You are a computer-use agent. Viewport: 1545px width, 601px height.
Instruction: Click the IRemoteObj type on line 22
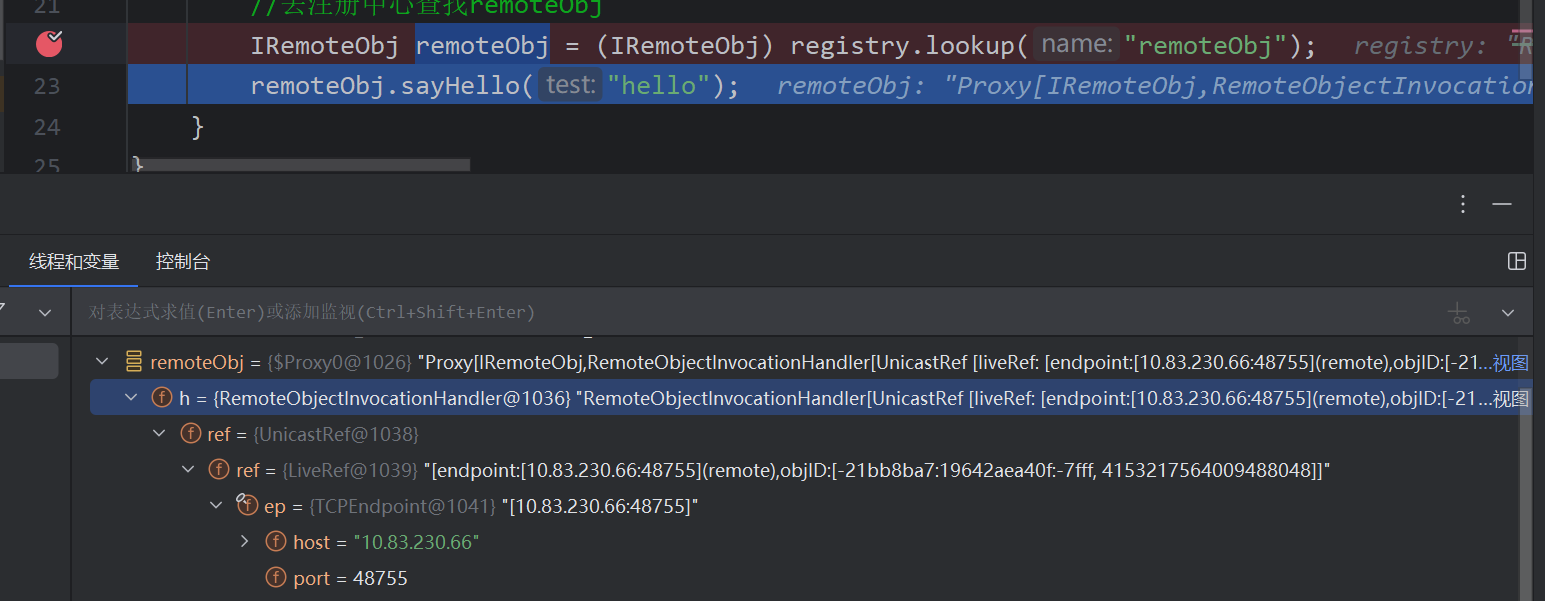click(x=325, y=46)
